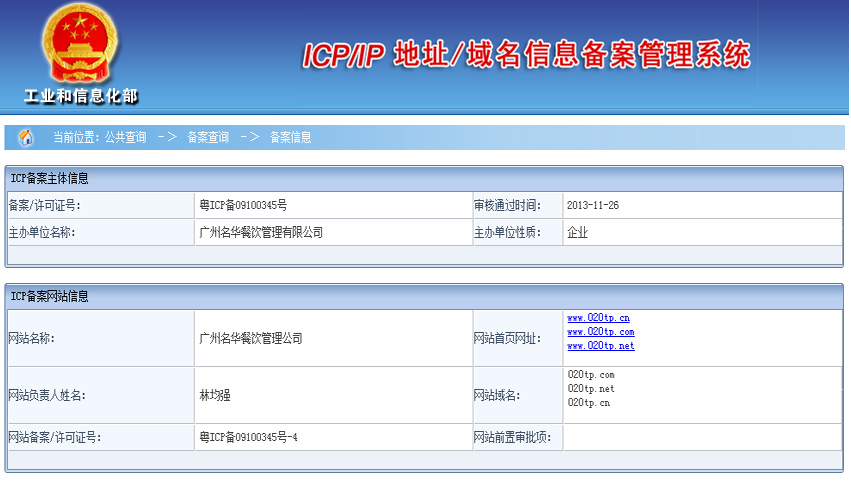Click the 审核通过时间 label

[x=507, y=205]
